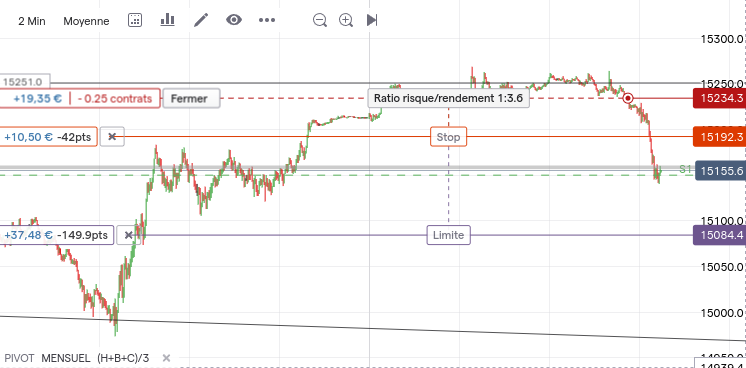This screenshot has width=746, height=368.
Task: Open the calendar grid date picker icon
Action: click(x=135, y=20)
